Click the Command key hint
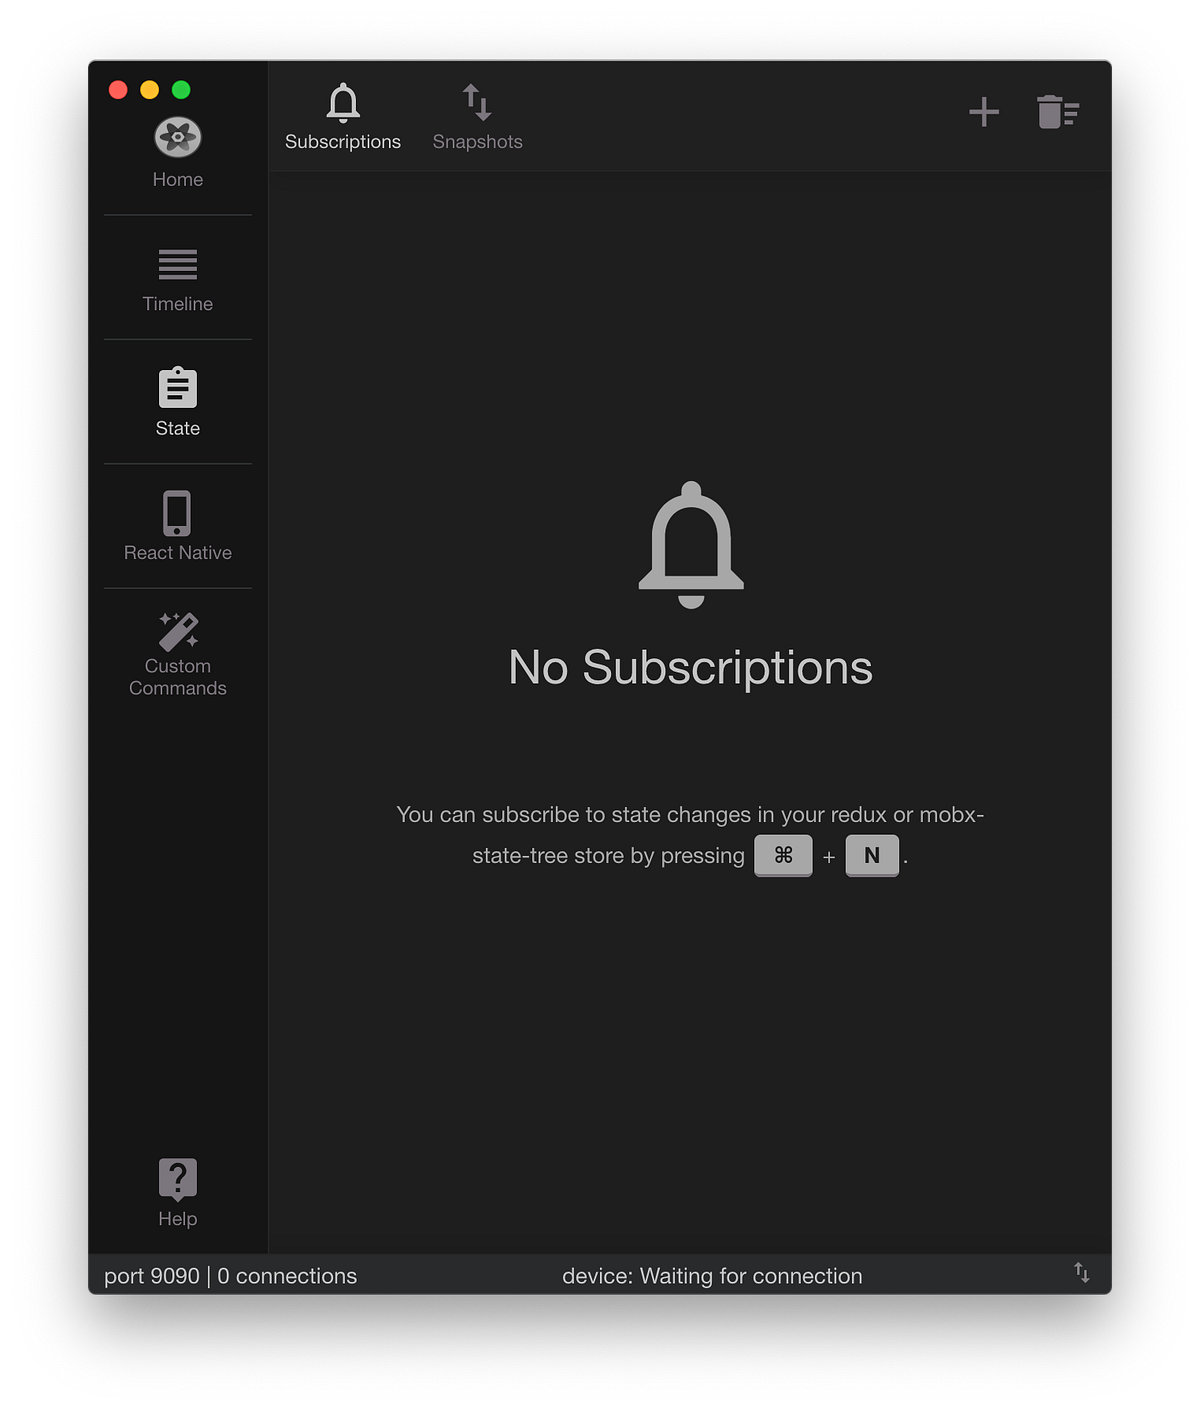 783,855
